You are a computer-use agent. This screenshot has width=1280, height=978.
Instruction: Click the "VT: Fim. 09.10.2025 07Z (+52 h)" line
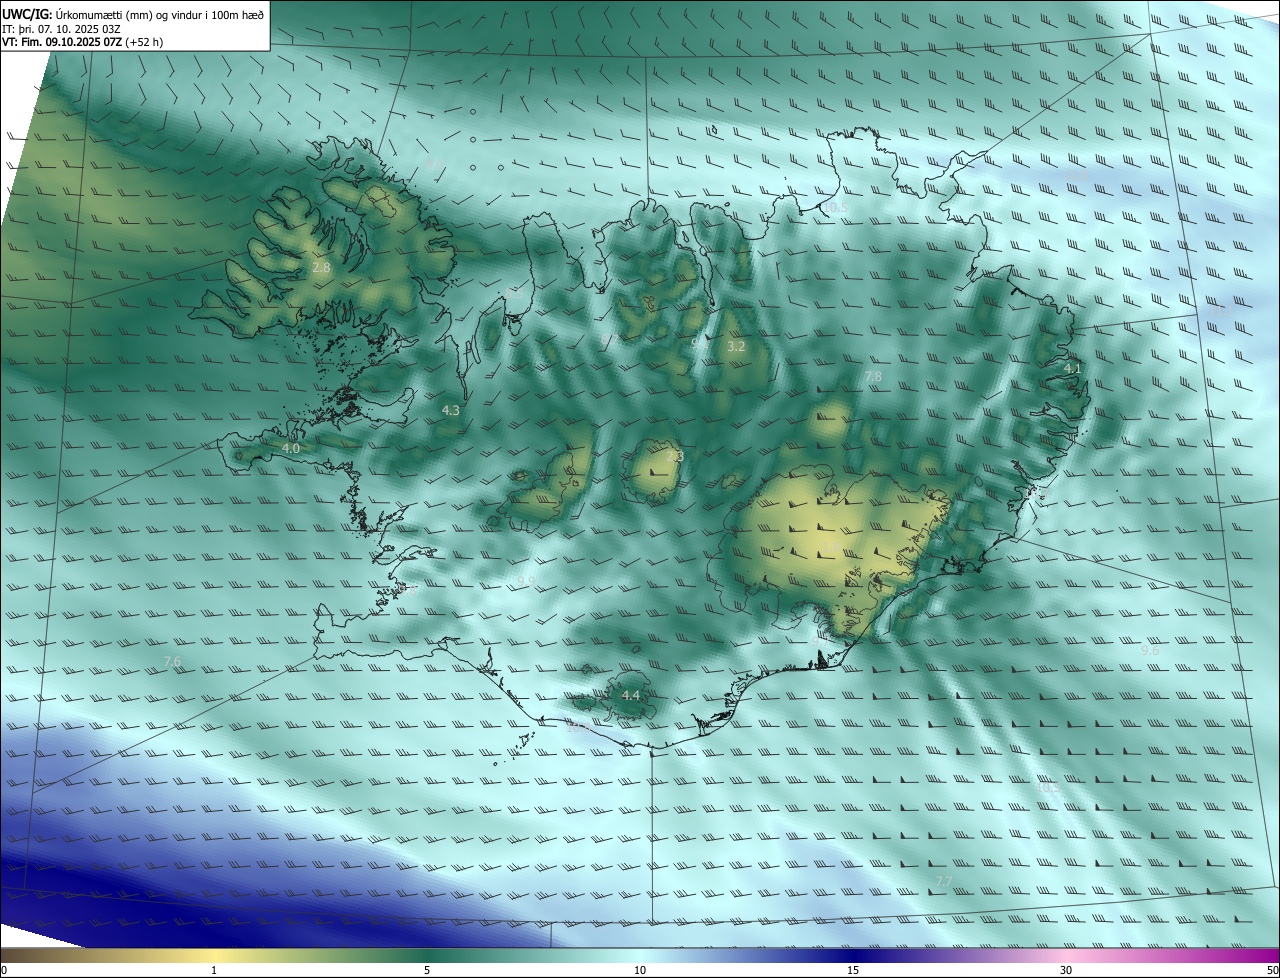(x=83, y=42)
